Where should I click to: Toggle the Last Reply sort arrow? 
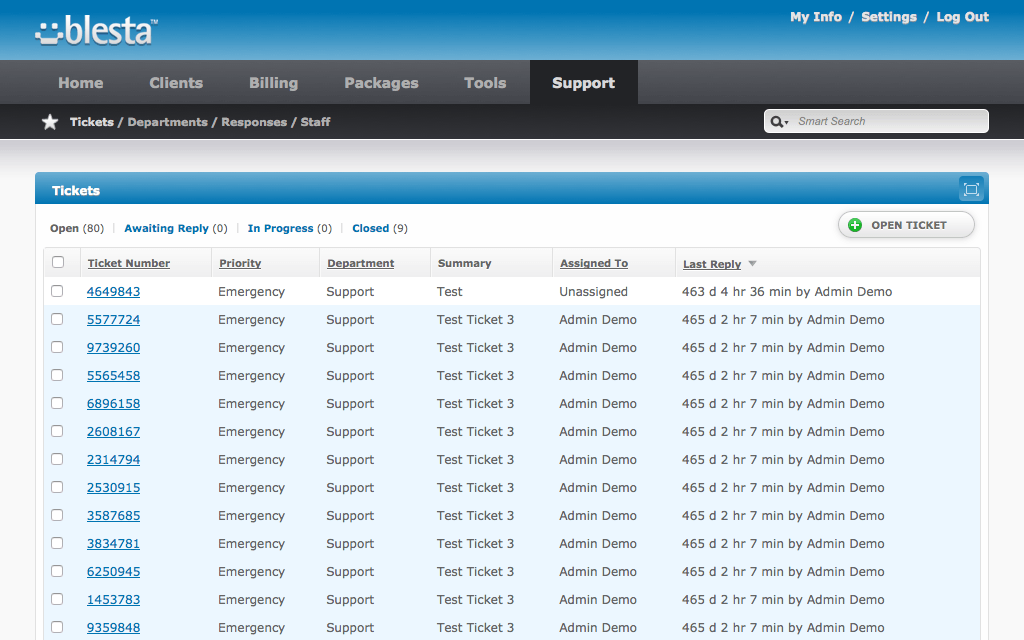coord(752,264)
